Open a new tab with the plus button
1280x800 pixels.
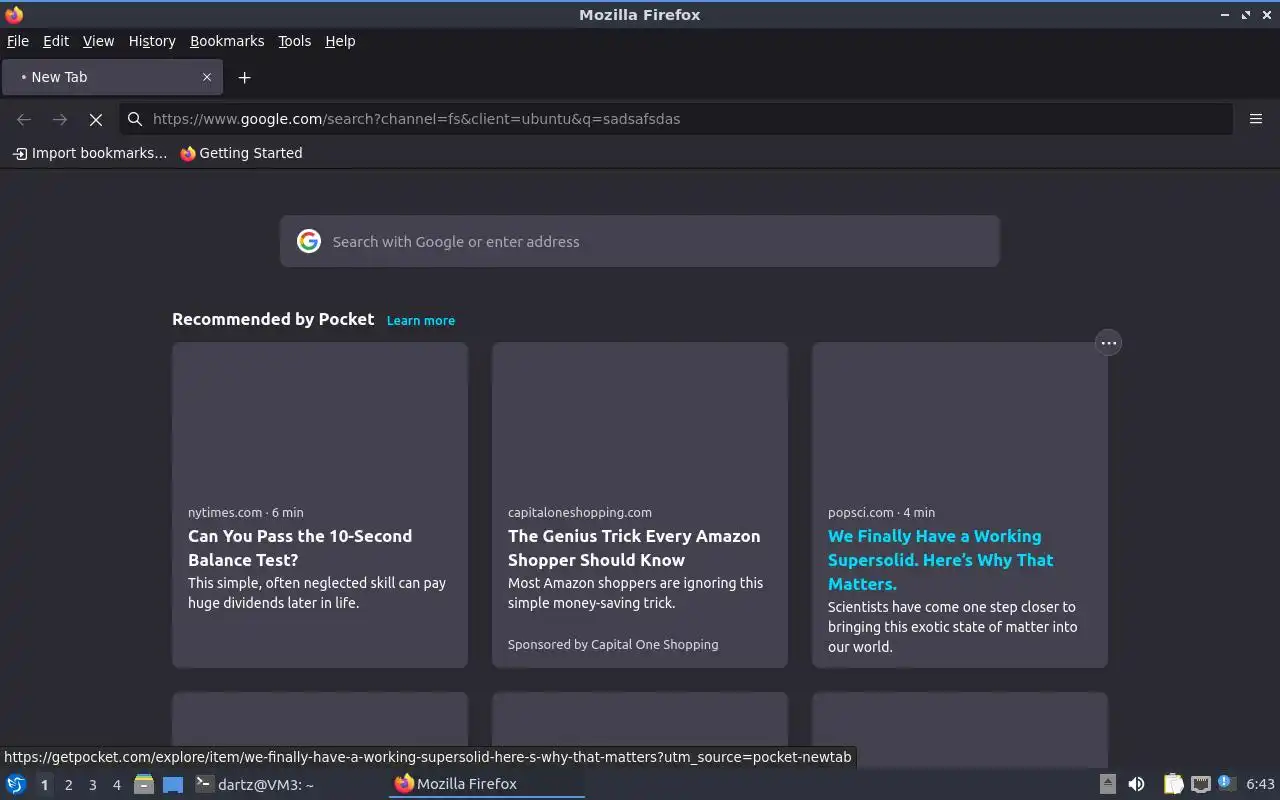(244, 77)
